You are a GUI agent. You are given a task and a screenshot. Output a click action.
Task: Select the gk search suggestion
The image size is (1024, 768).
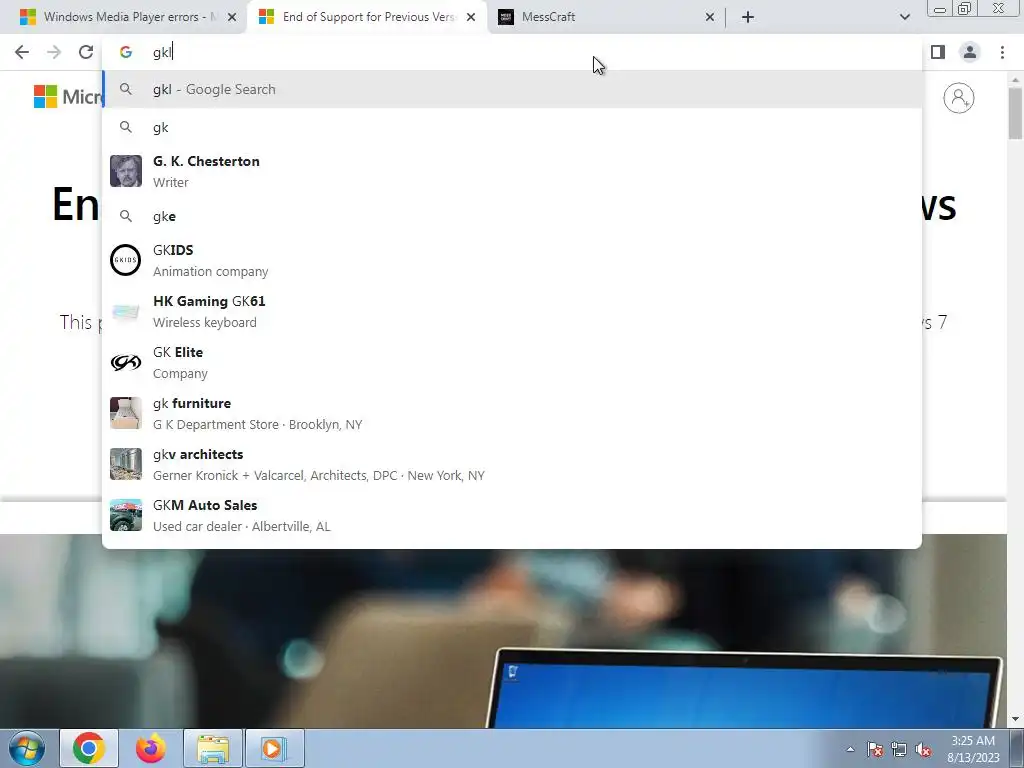[512, 127]
